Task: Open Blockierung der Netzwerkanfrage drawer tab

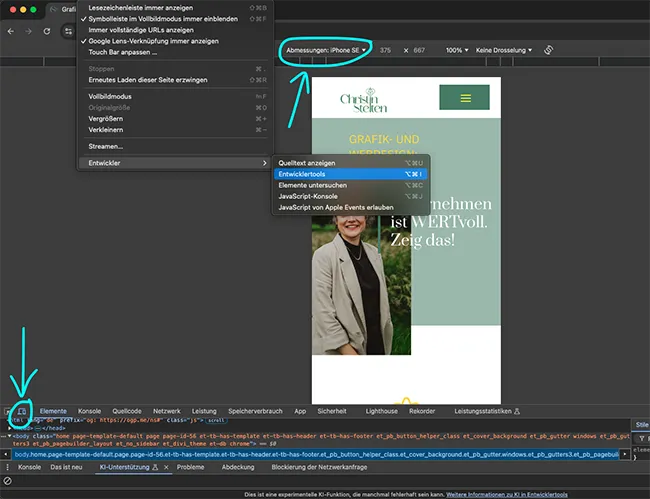Action: (319, 467)
